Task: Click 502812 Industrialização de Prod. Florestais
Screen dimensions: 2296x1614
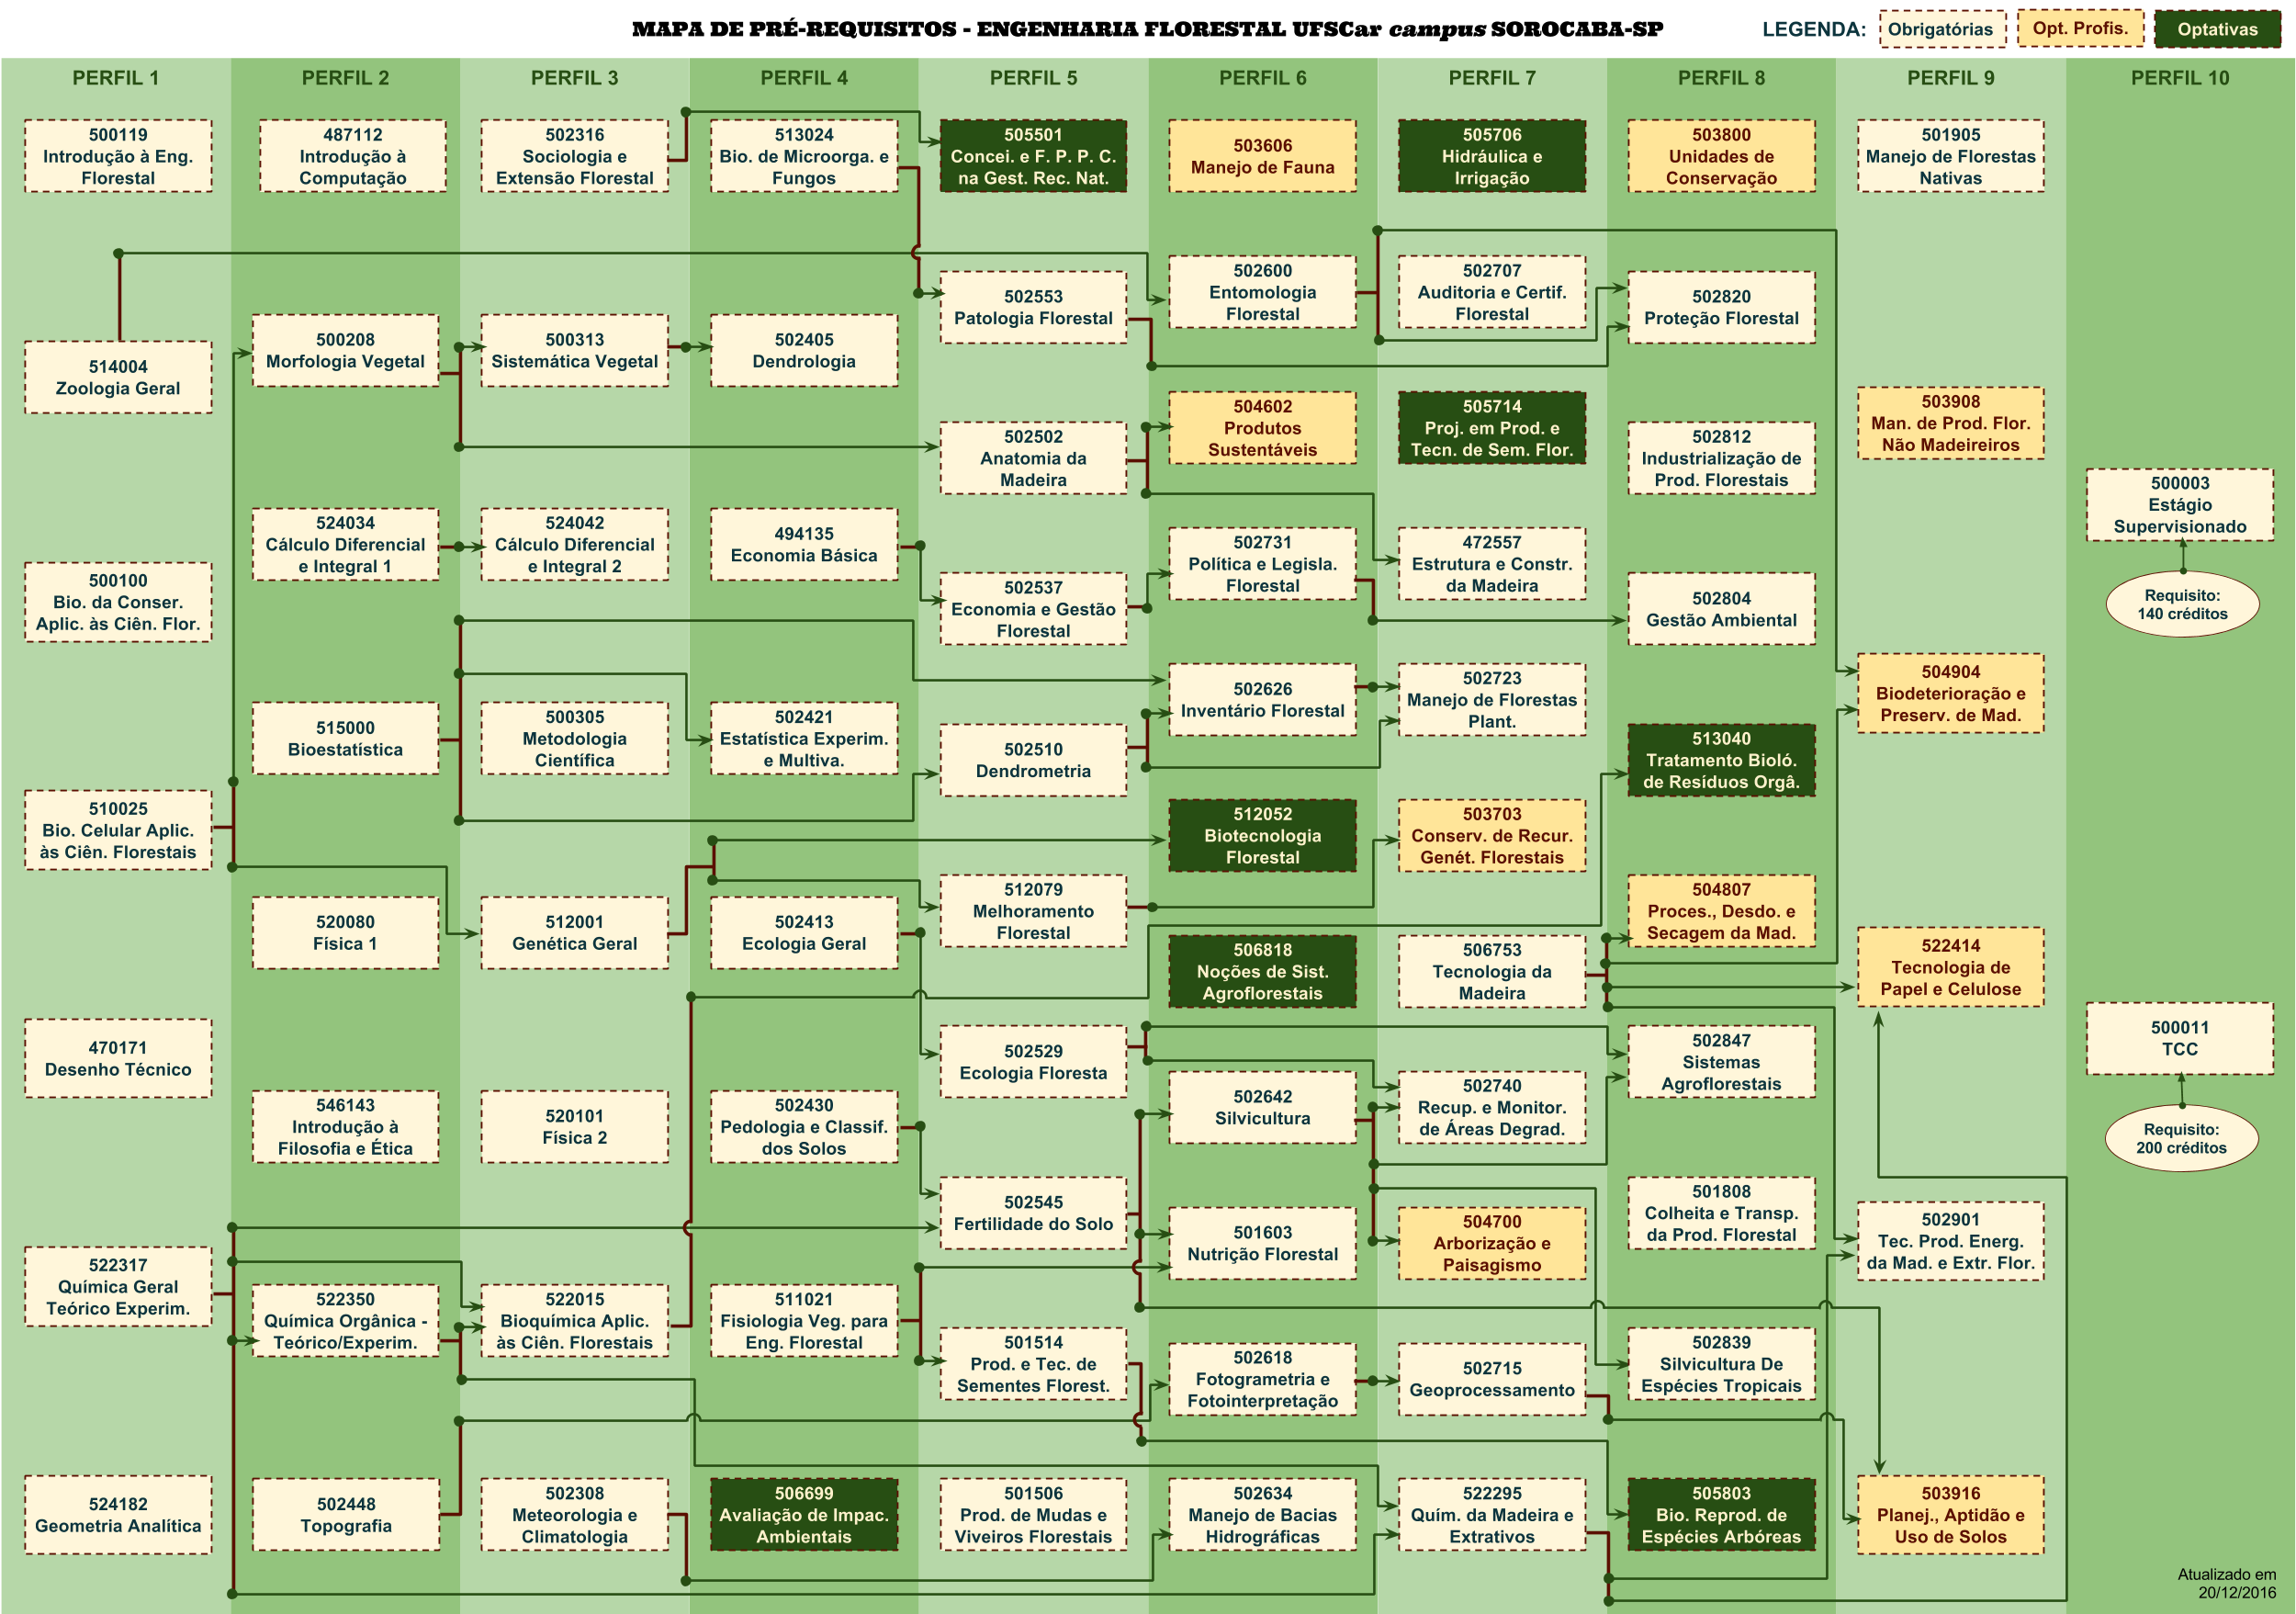Action: pos(1721,458)
